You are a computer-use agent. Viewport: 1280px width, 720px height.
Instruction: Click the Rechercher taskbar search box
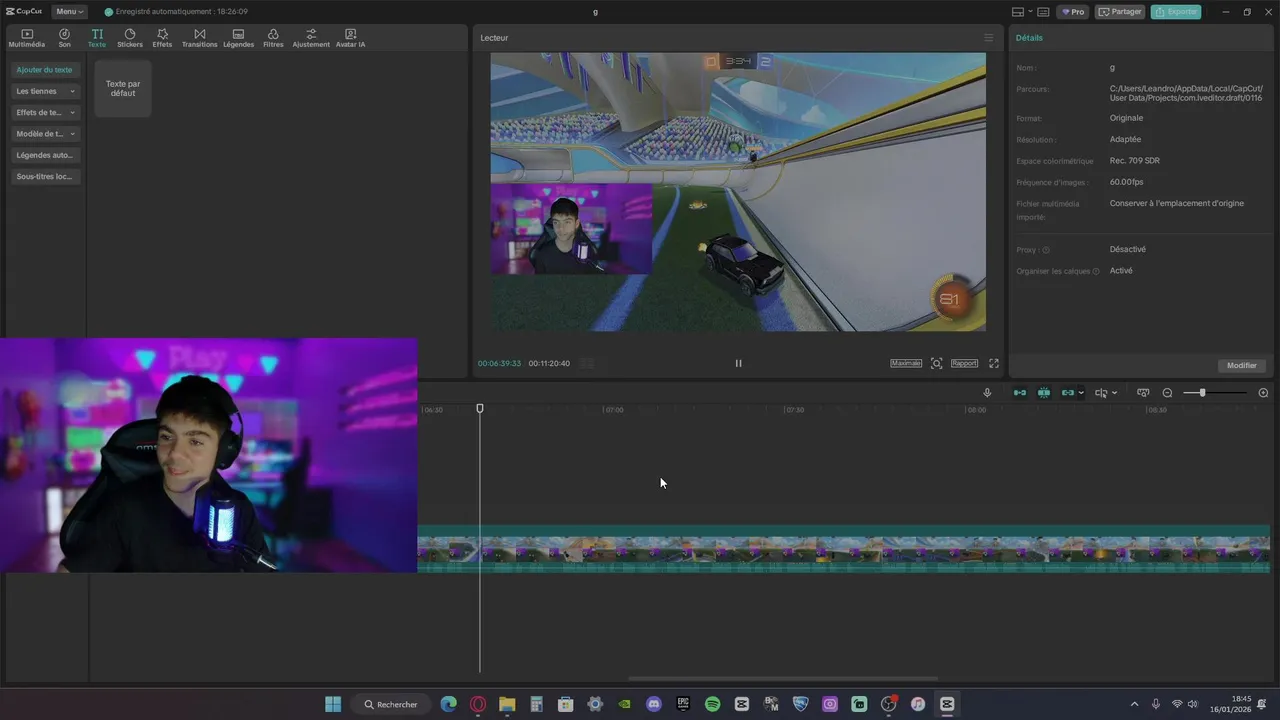pyautogui.click(x=391, y=704)
